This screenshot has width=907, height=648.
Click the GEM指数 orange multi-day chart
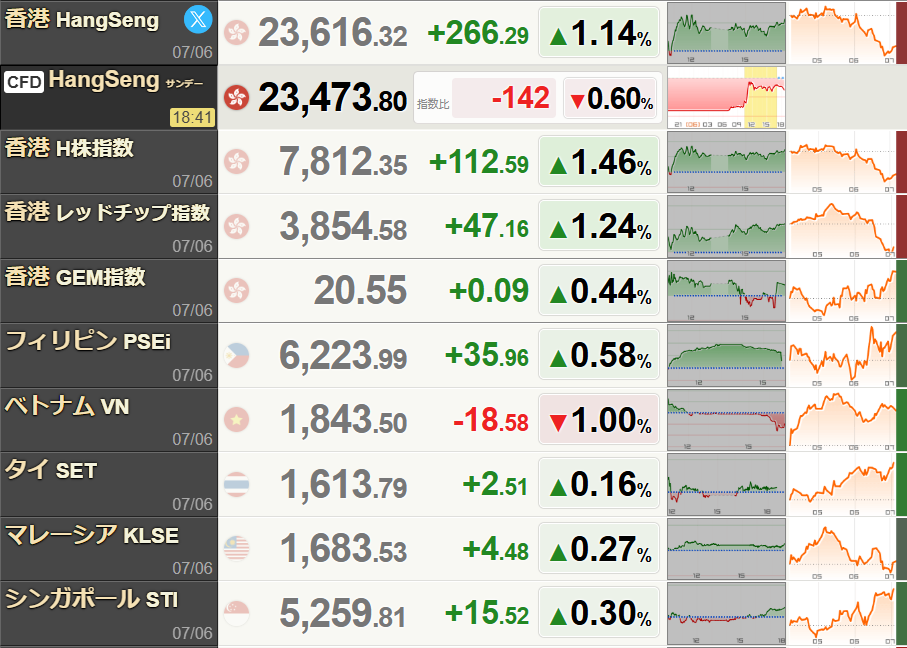tap(842, 291)
